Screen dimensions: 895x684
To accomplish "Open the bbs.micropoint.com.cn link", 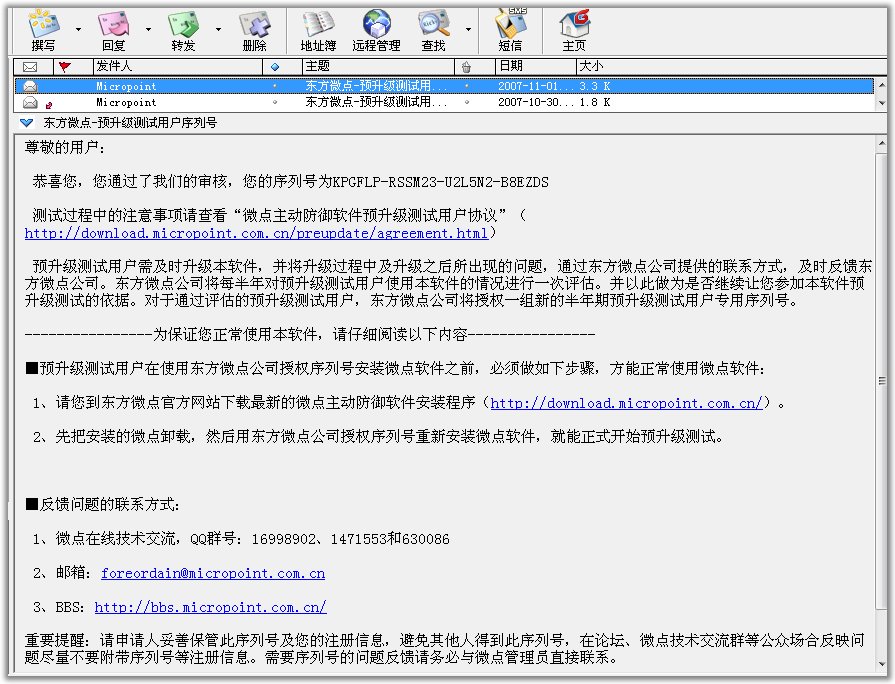I will [x=211, y=607].
